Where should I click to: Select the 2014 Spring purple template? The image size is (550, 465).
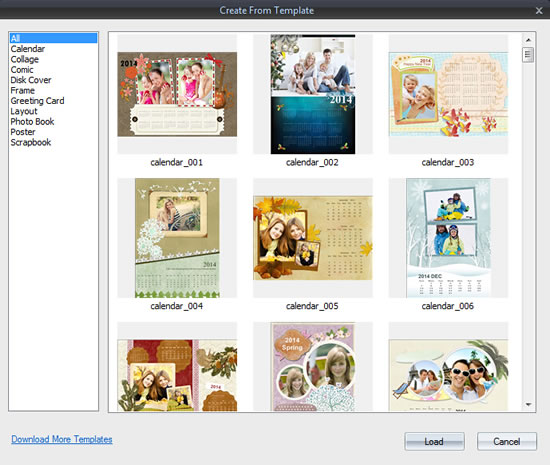pyautogui.click(x=313, y=367)
